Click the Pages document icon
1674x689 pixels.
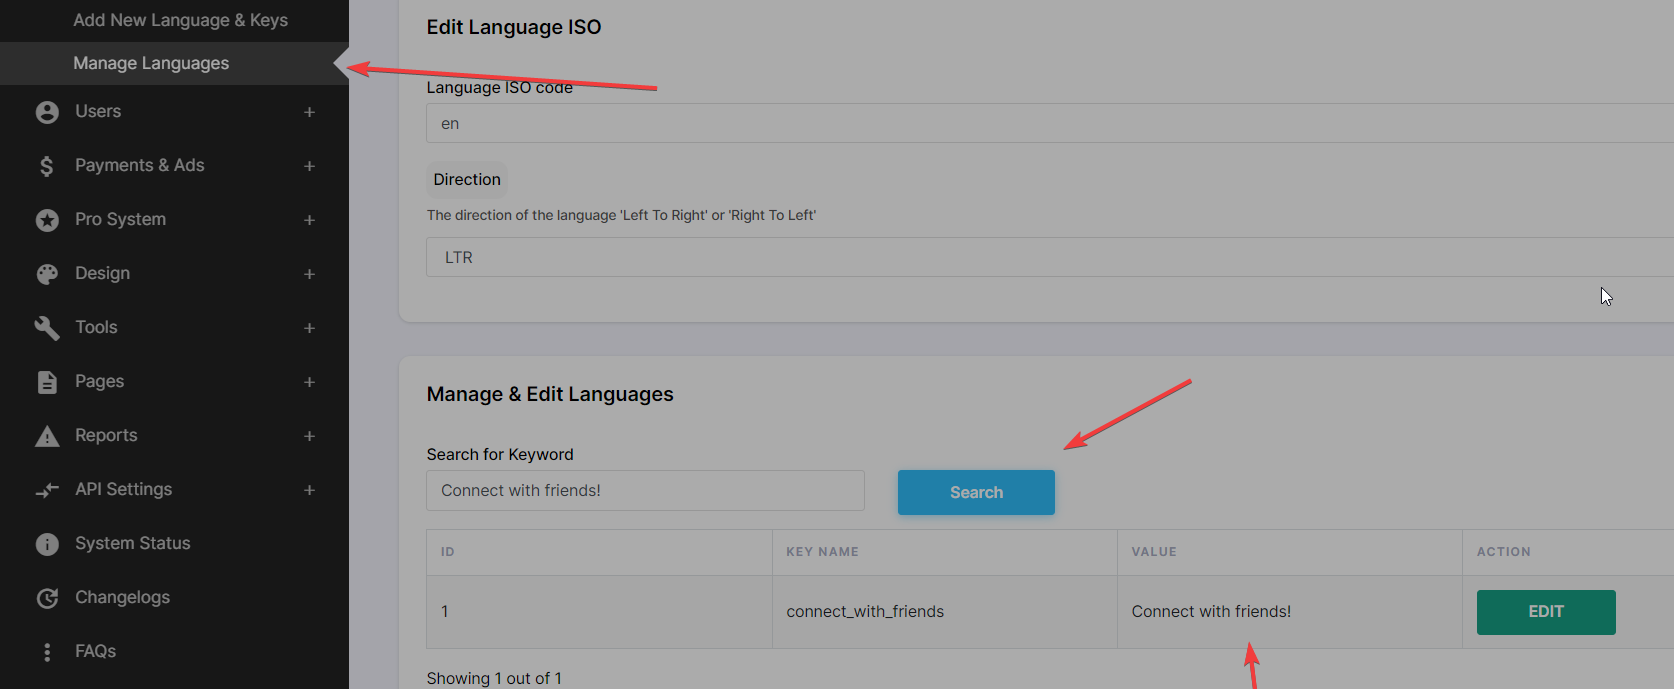(47, 382)
